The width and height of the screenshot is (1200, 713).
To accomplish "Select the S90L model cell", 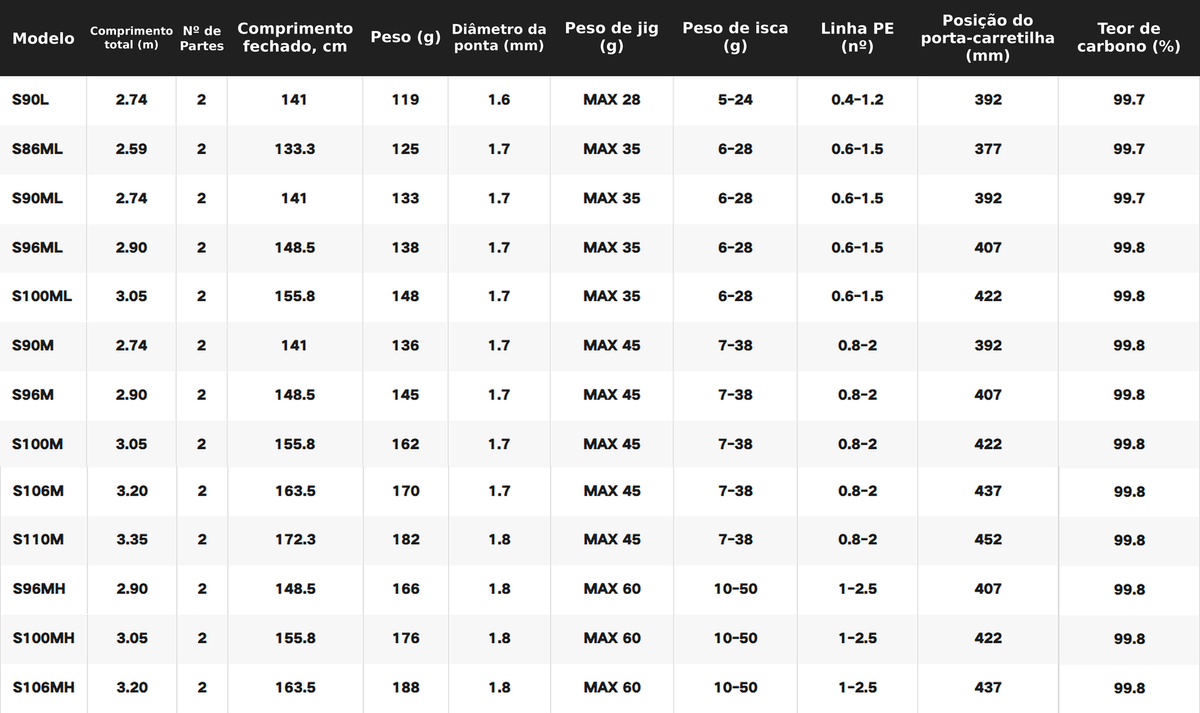I will pyautogui.click(x=31, y=100).
